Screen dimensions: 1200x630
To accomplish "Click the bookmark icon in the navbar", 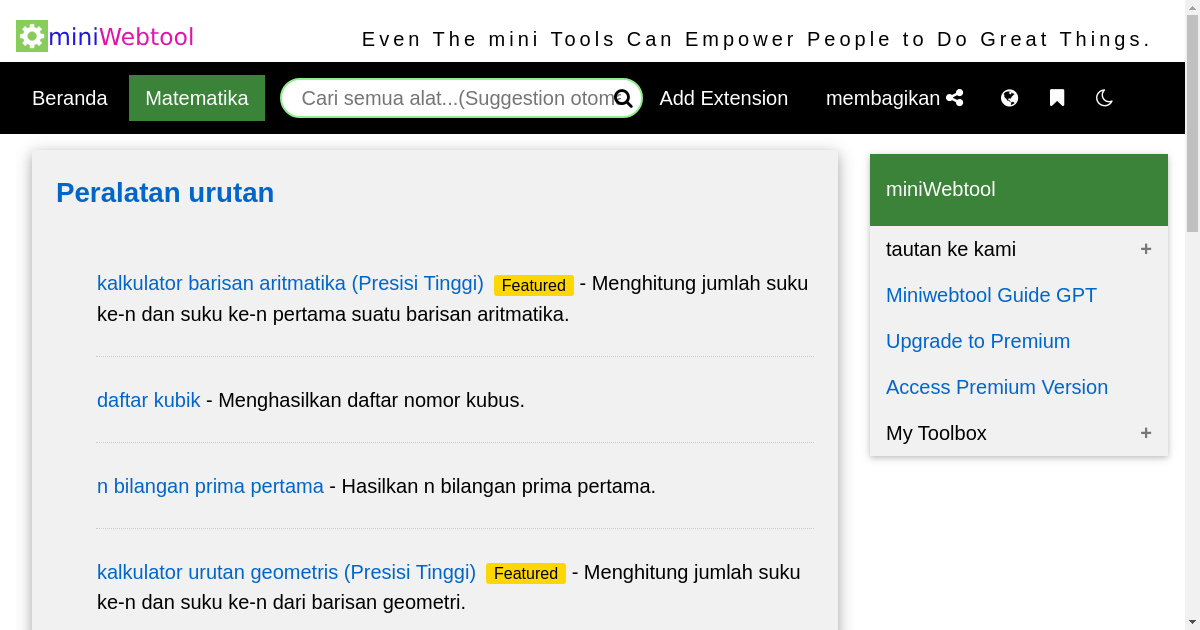I will point(1056,97).
